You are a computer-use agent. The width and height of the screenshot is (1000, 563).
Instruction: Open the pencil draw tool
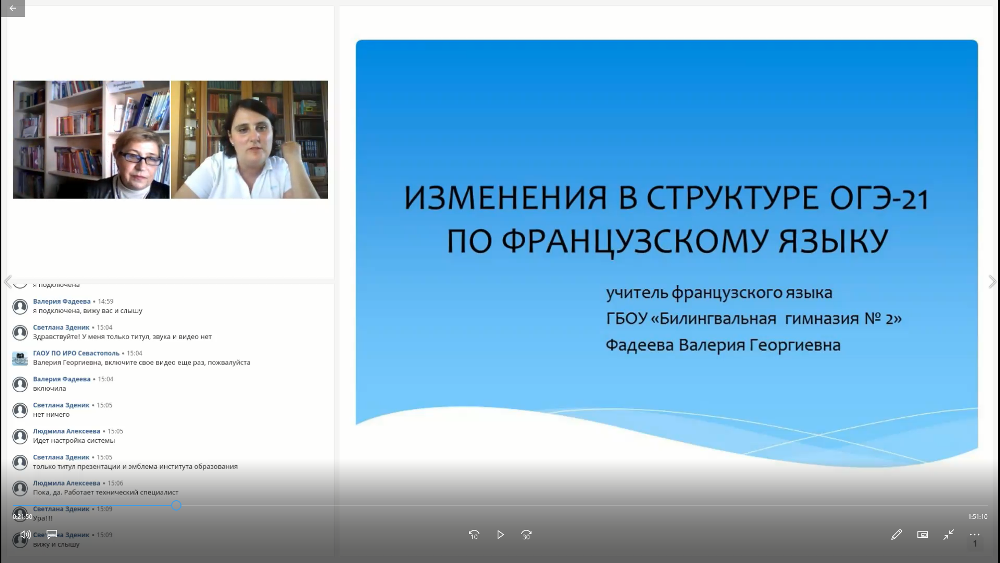[x=896, y=535]
